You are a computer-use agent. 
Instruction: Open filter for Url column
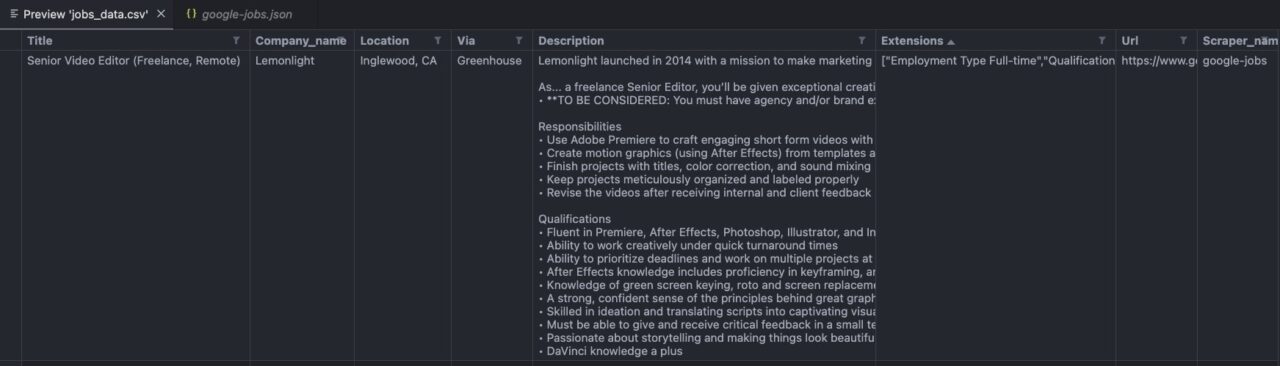click(1183, 41)
